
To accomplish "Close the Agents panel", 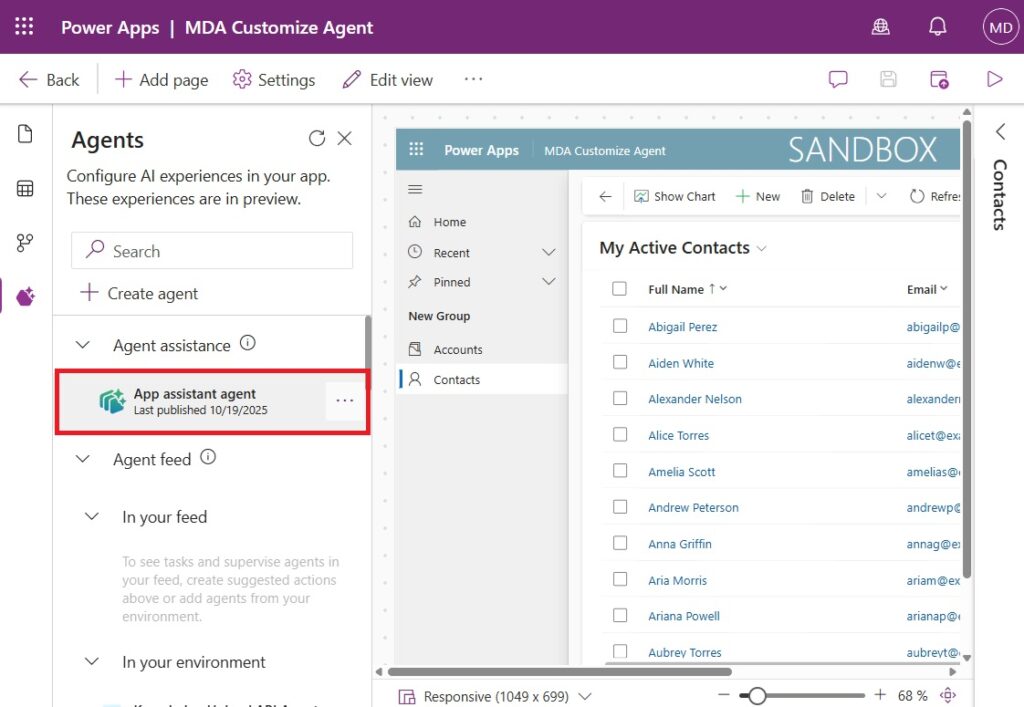I will 345,139.
